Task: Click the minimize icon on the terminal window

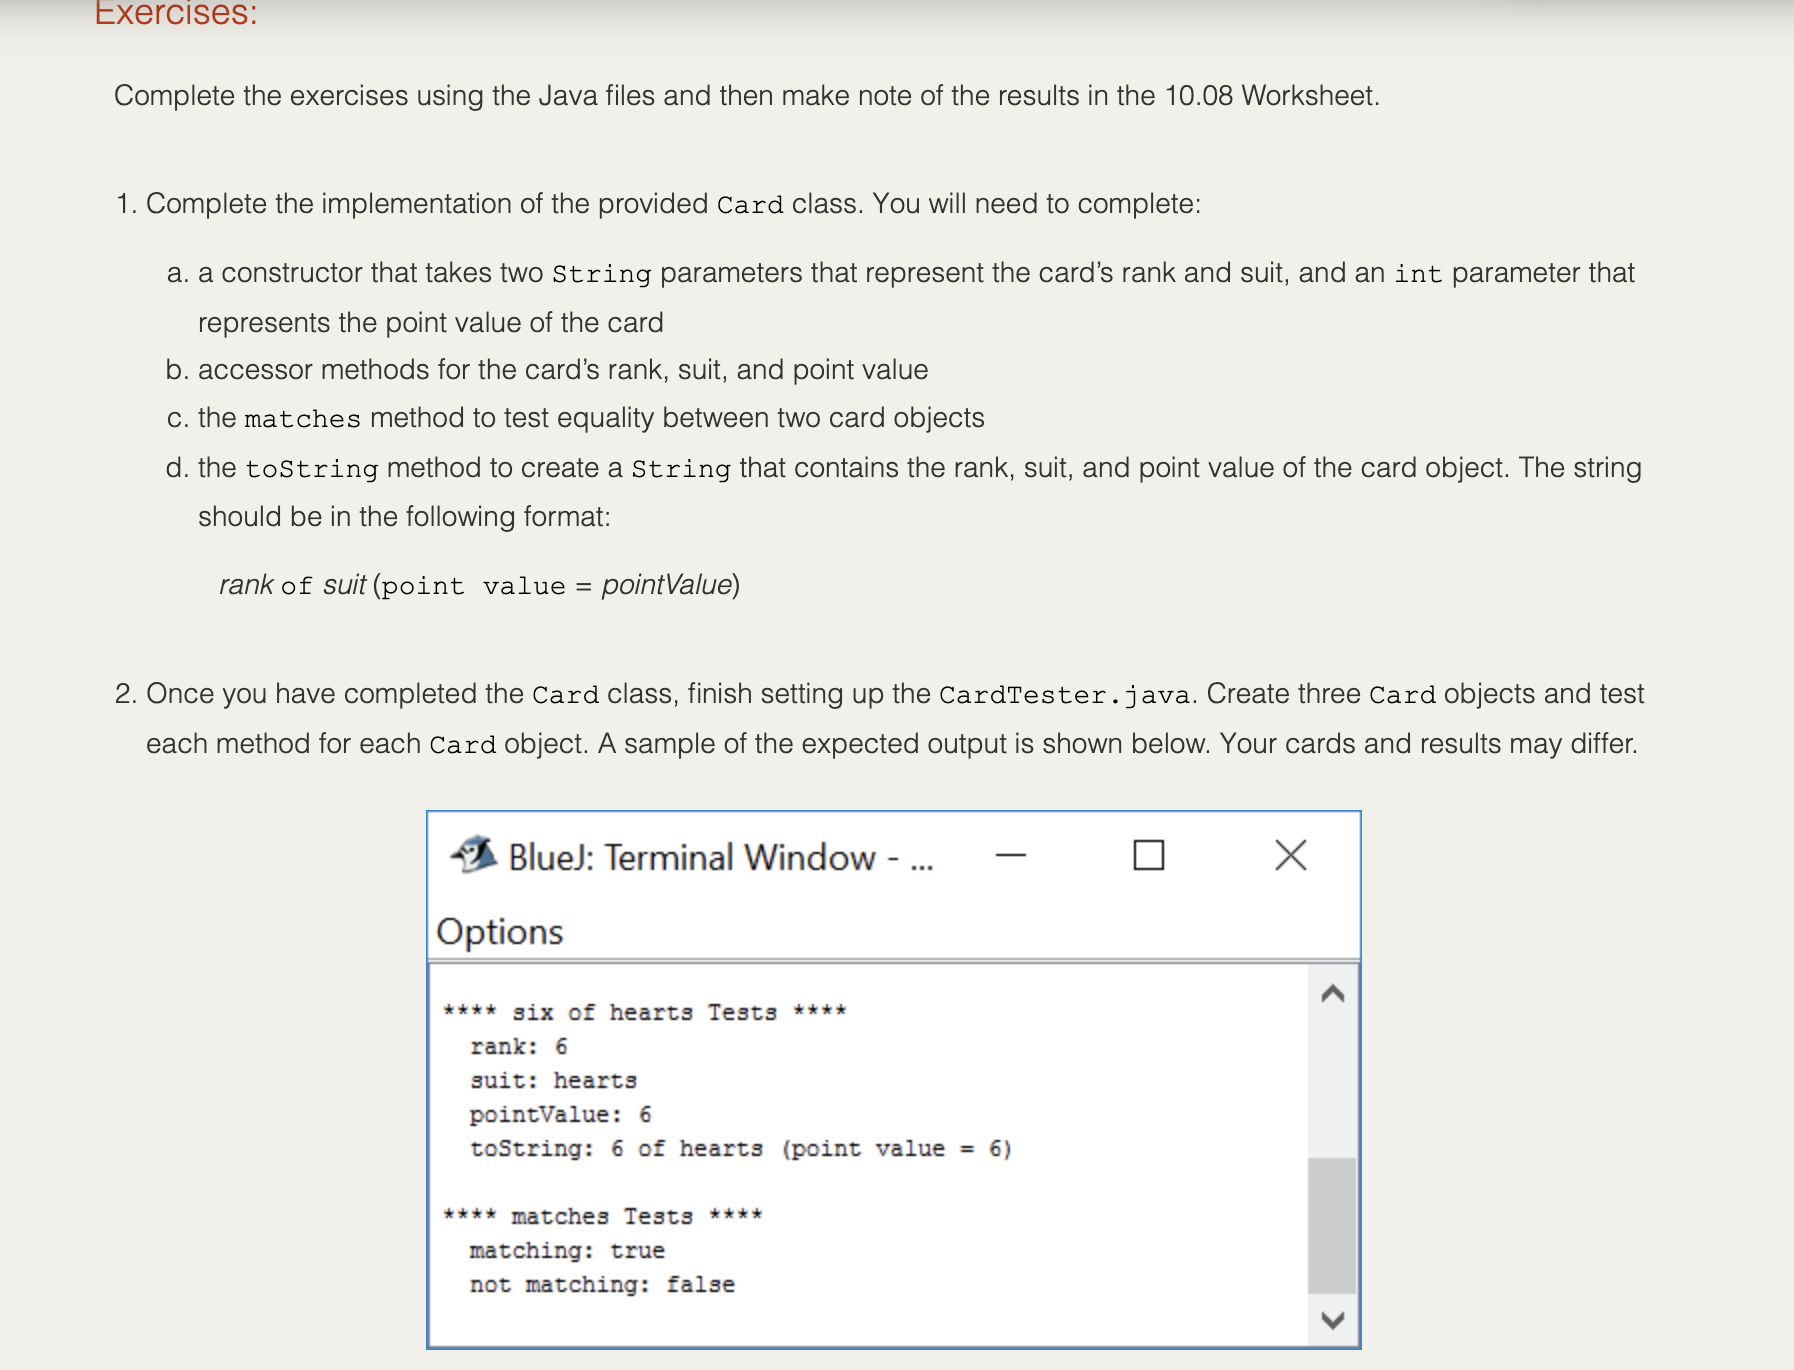Action: 1011,855
